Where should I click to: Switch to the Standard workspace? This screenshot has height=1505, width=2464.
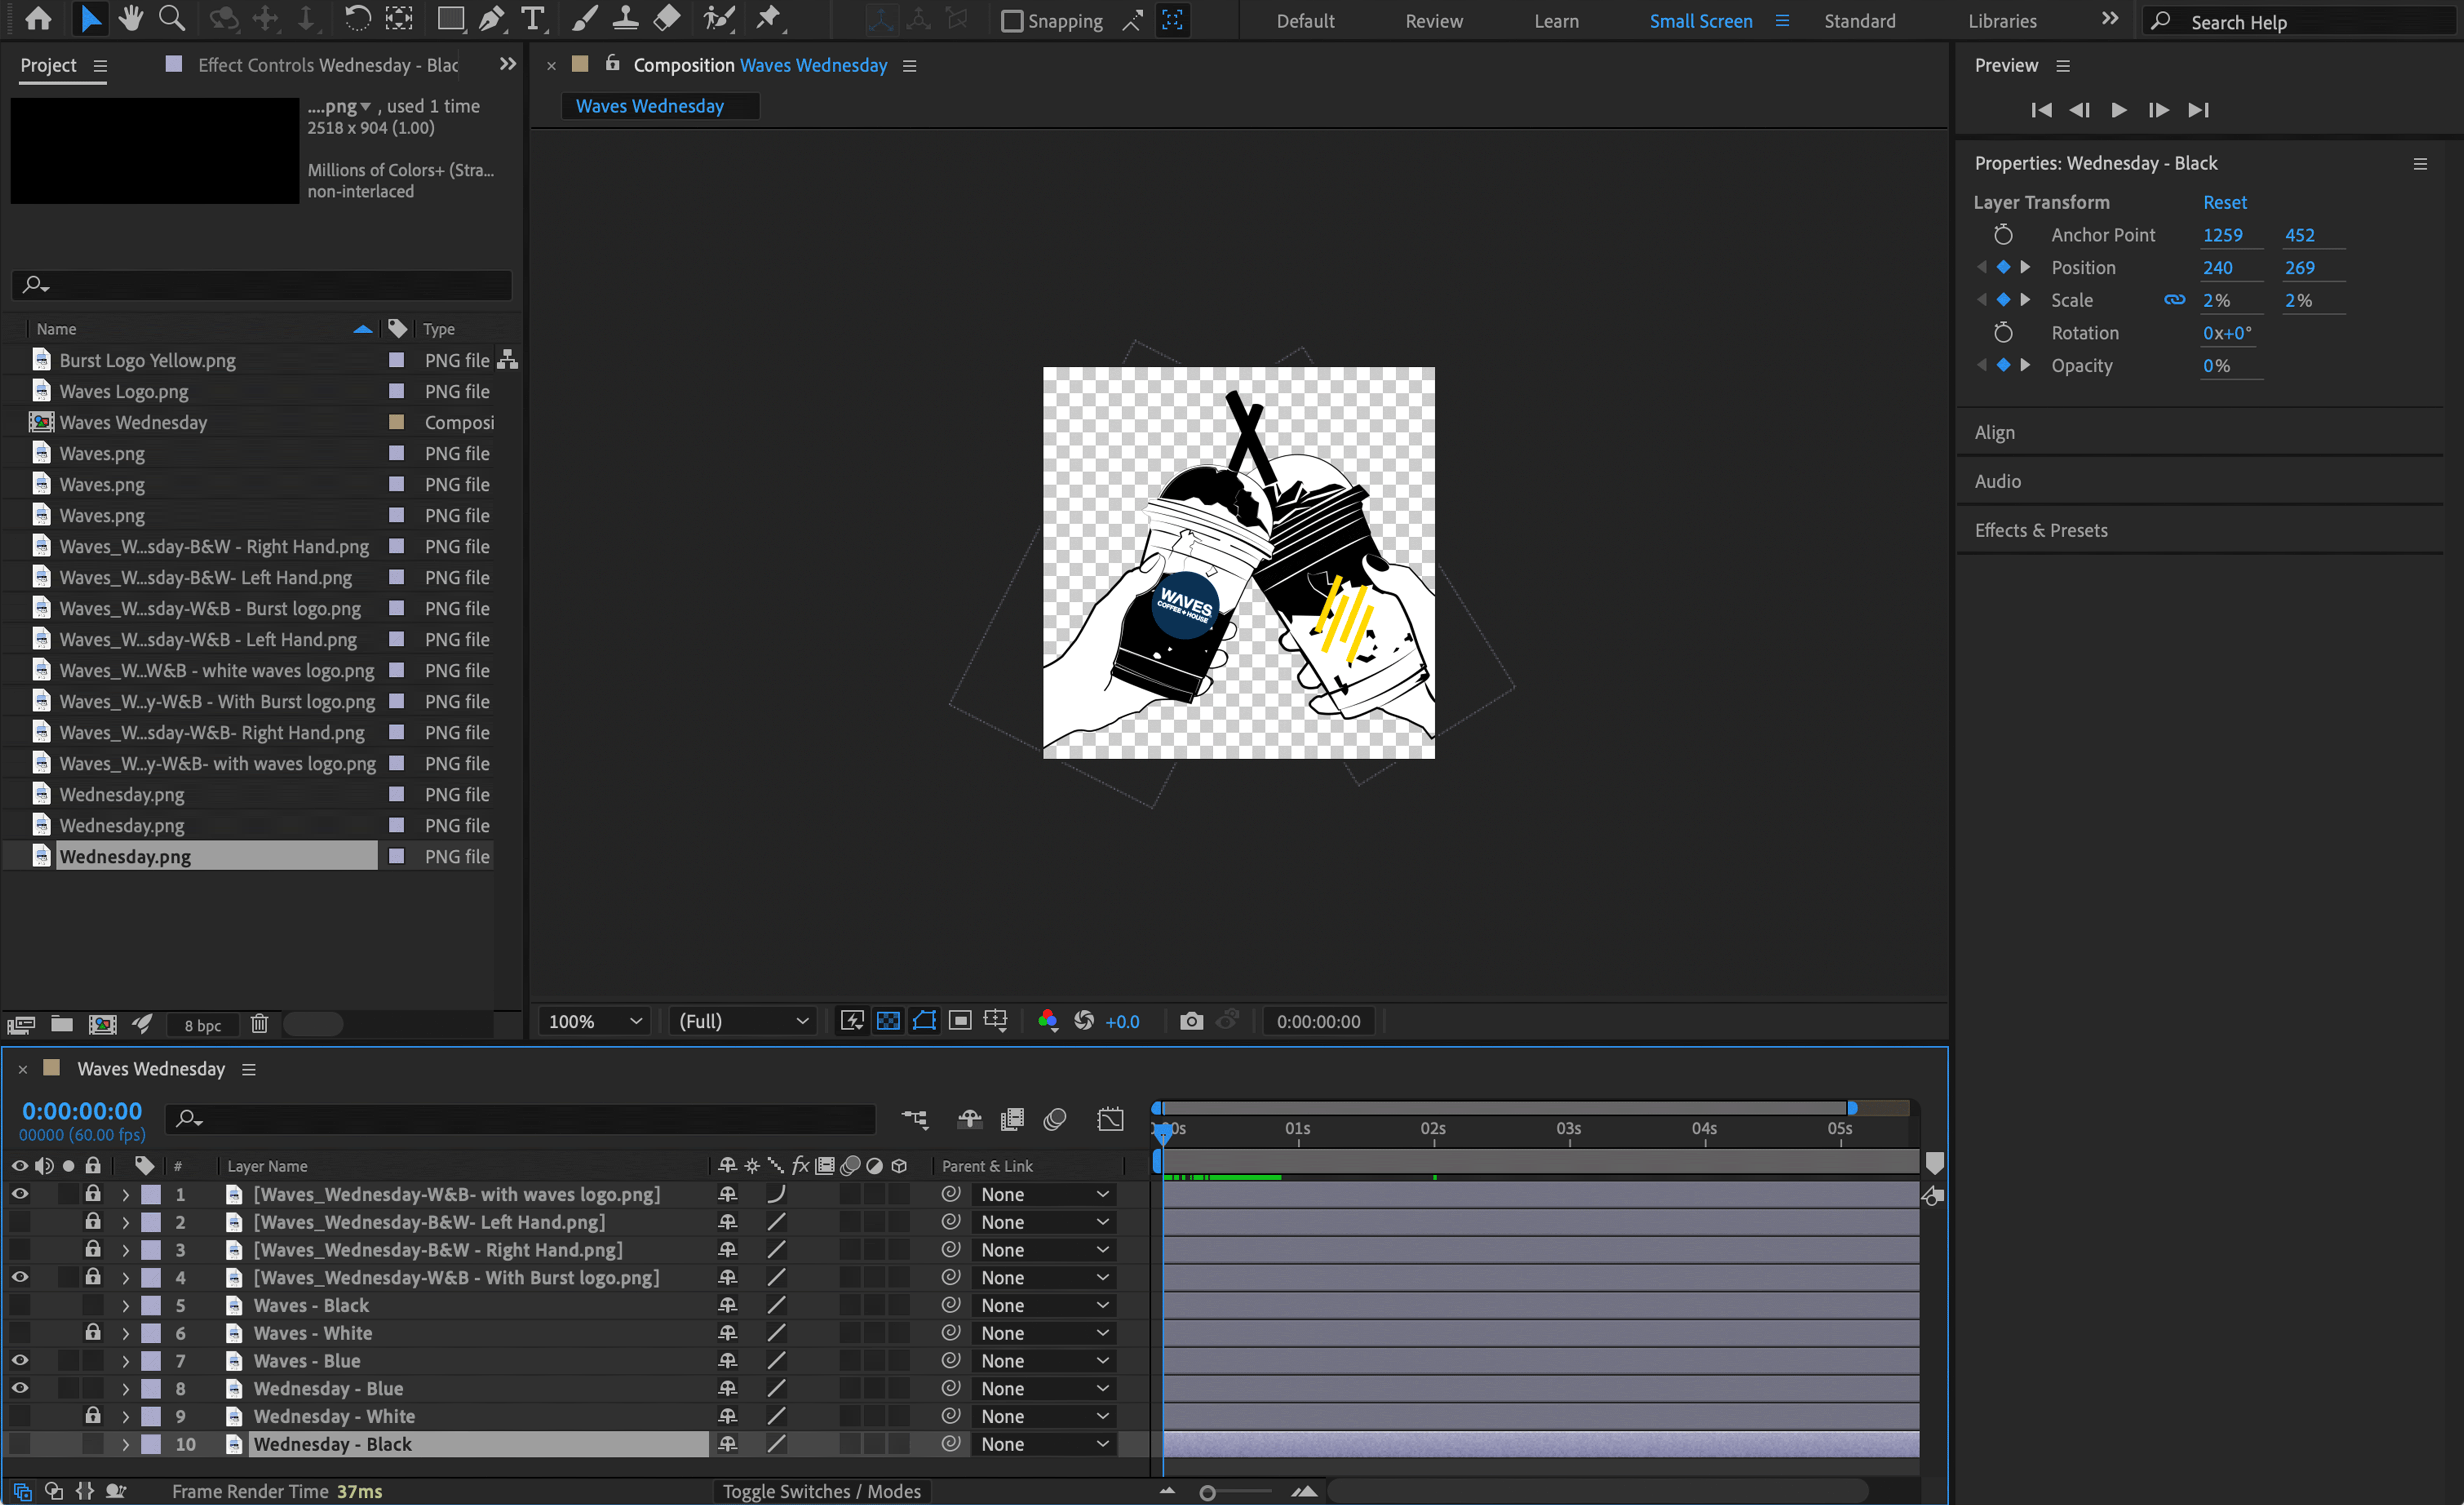click(x=1859, y=21)
